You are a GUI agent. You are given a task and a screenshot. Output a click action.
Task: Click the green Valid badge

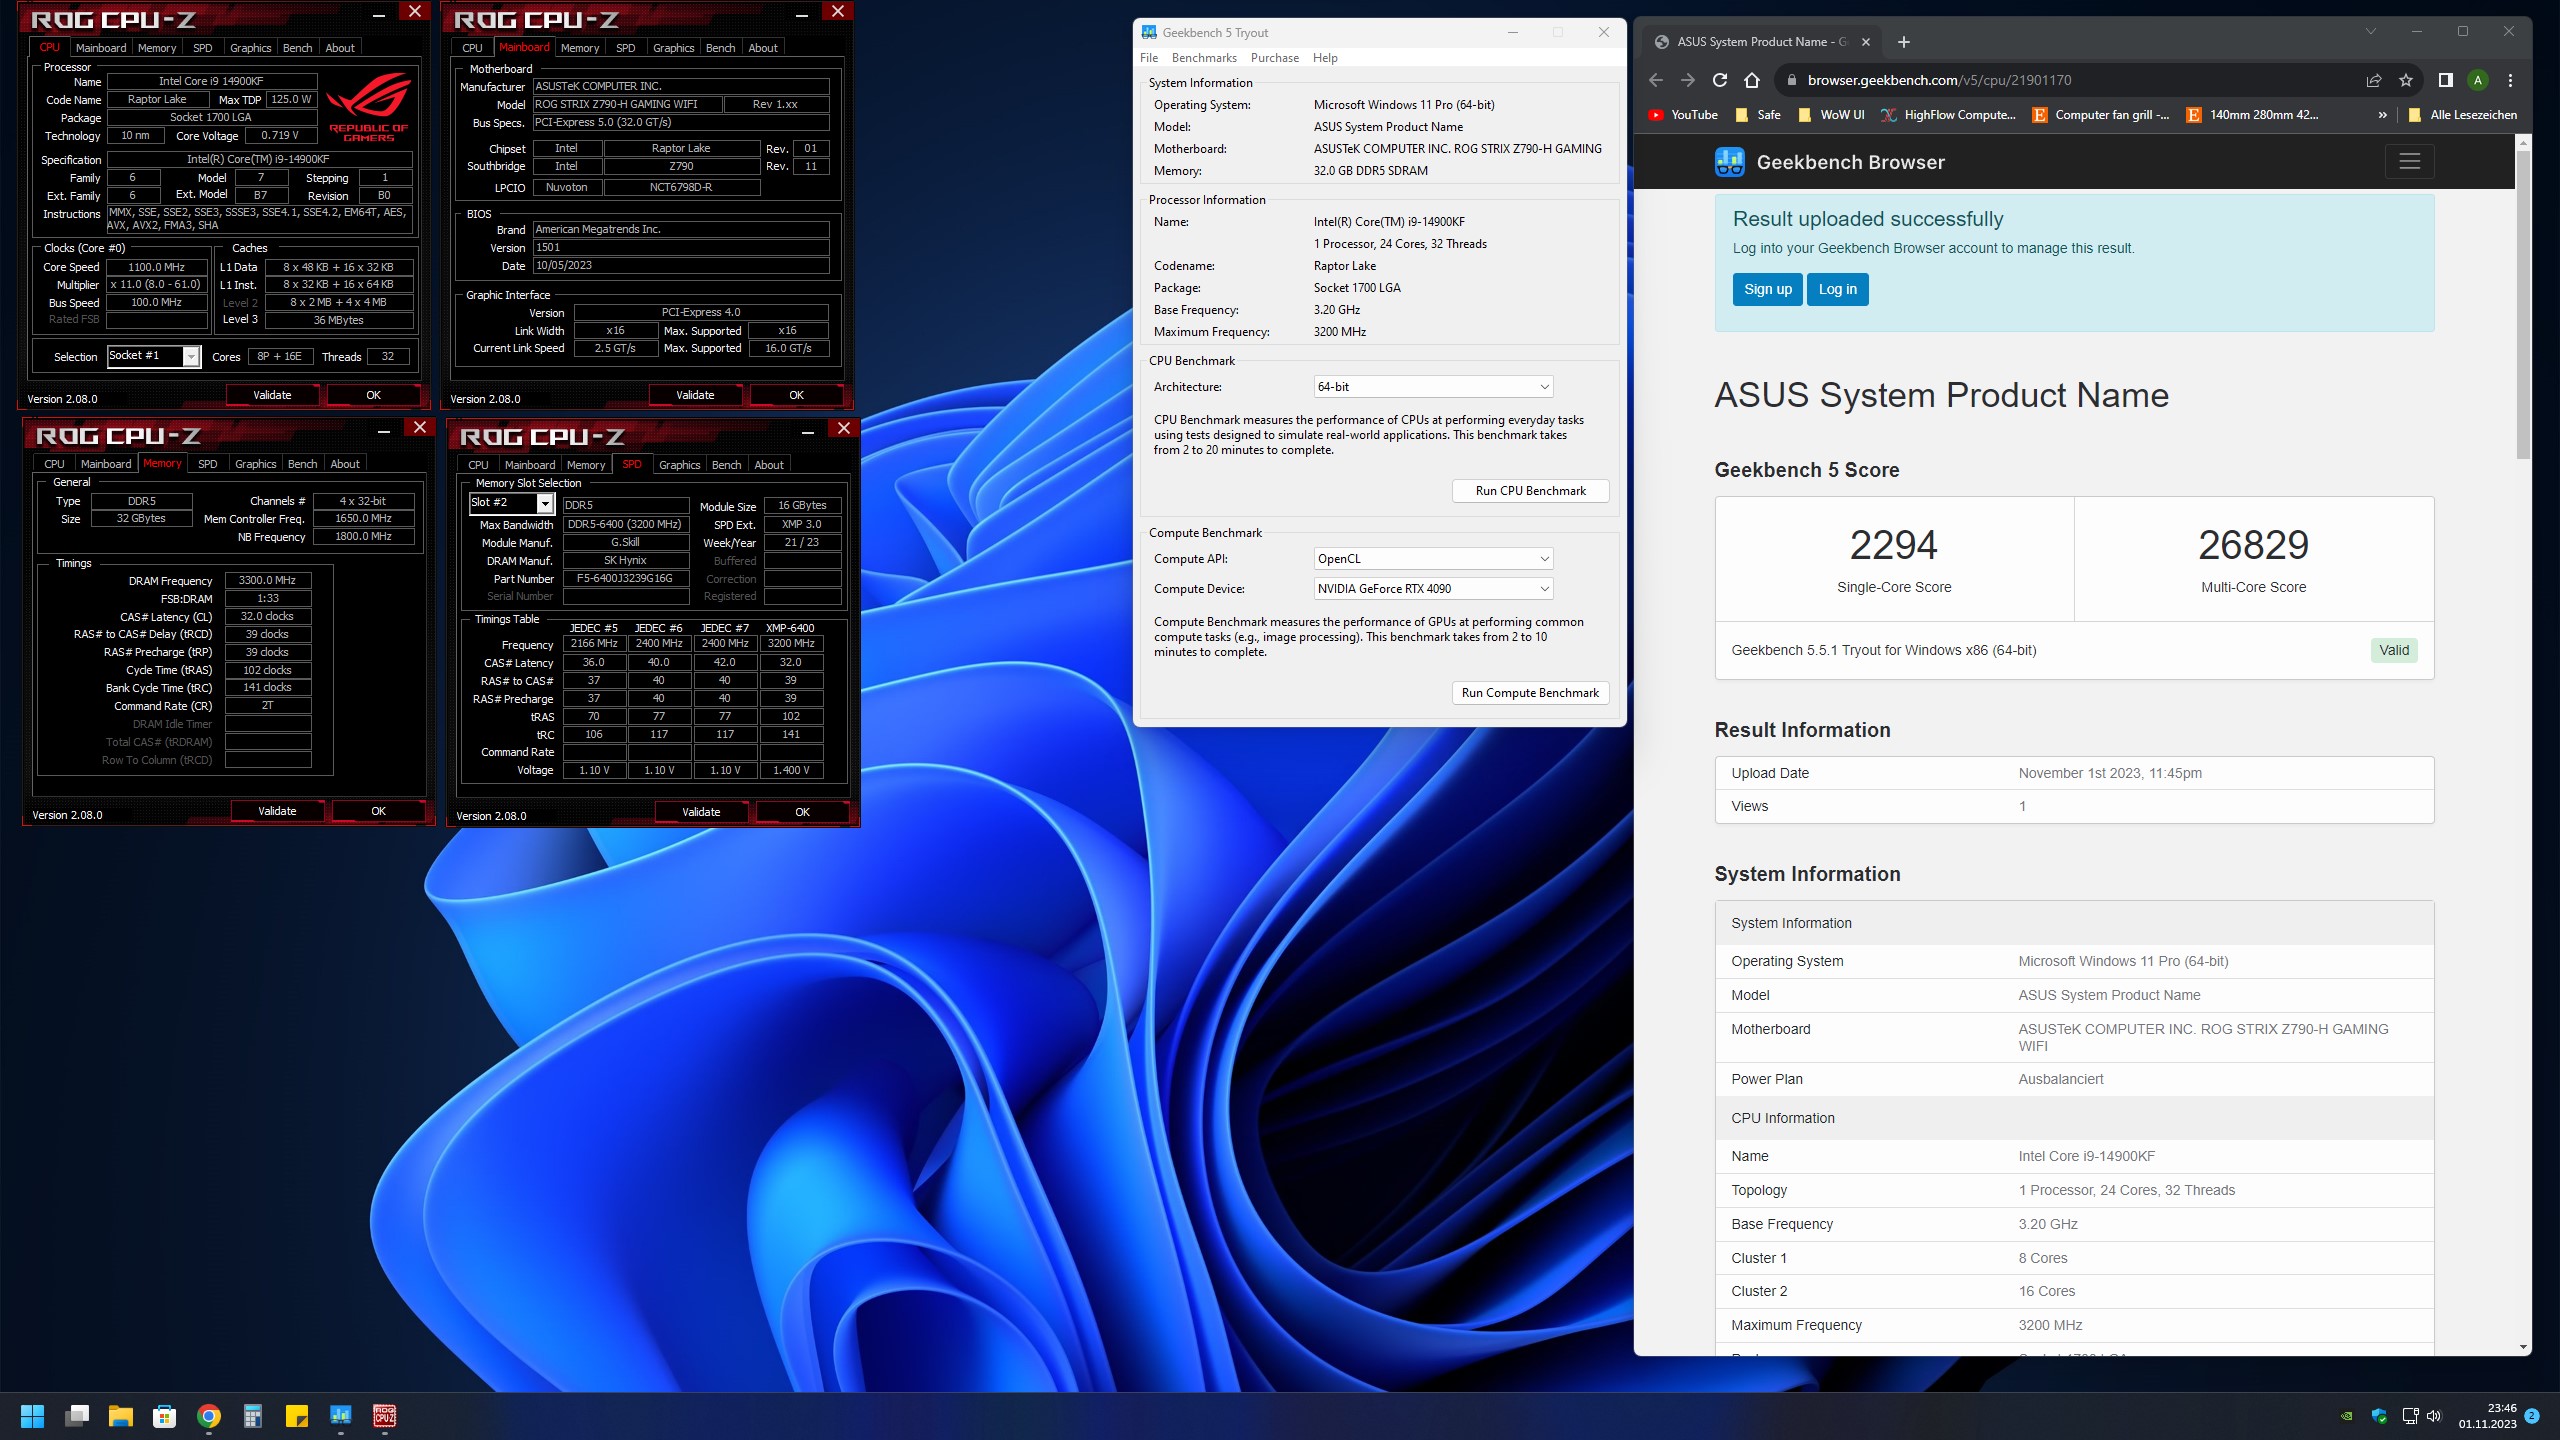[x=2394, y=650]
